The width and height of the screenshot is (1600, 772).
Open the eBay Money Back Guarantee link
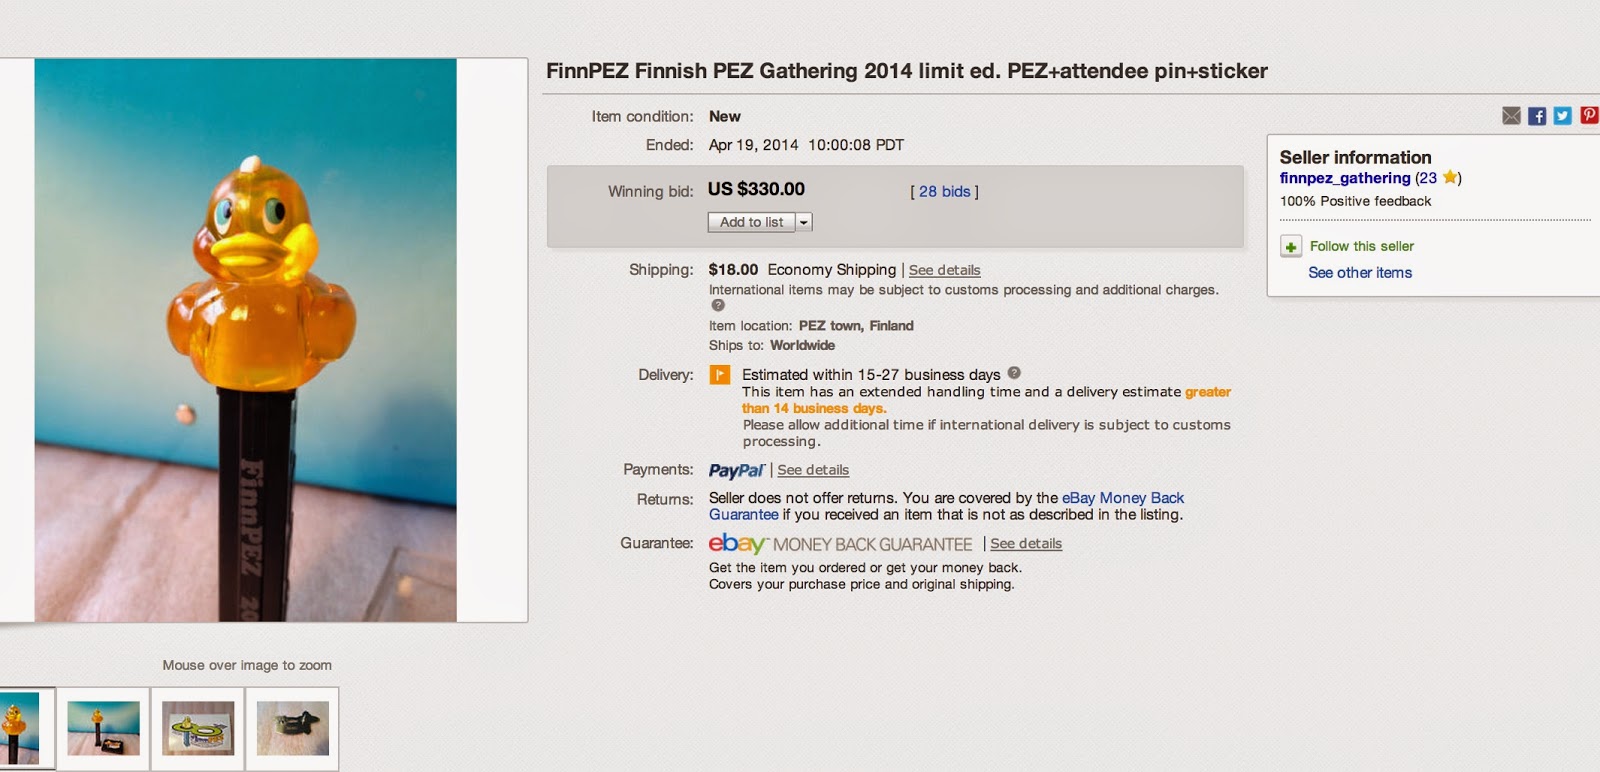click(x=1122, y=498)
